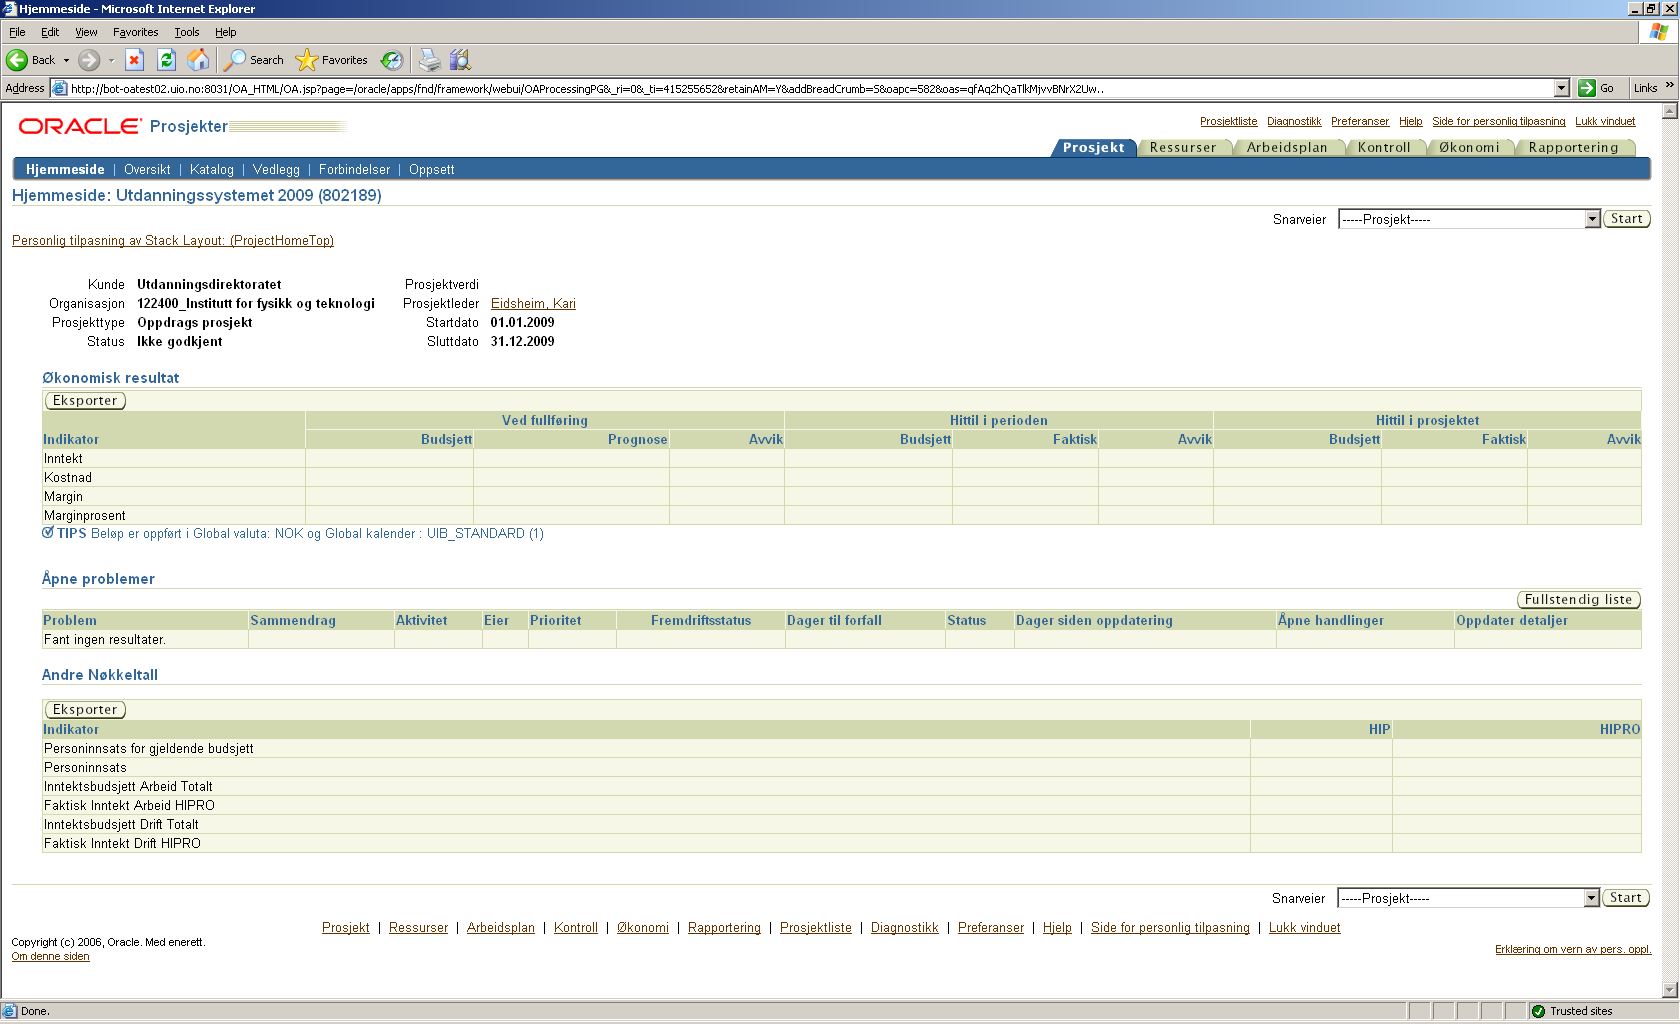Screen dimensions: 1680x1024
Task: Click the vertical scrollbar up arrow
Action: pyautogui.click(x=1669, y=111)
